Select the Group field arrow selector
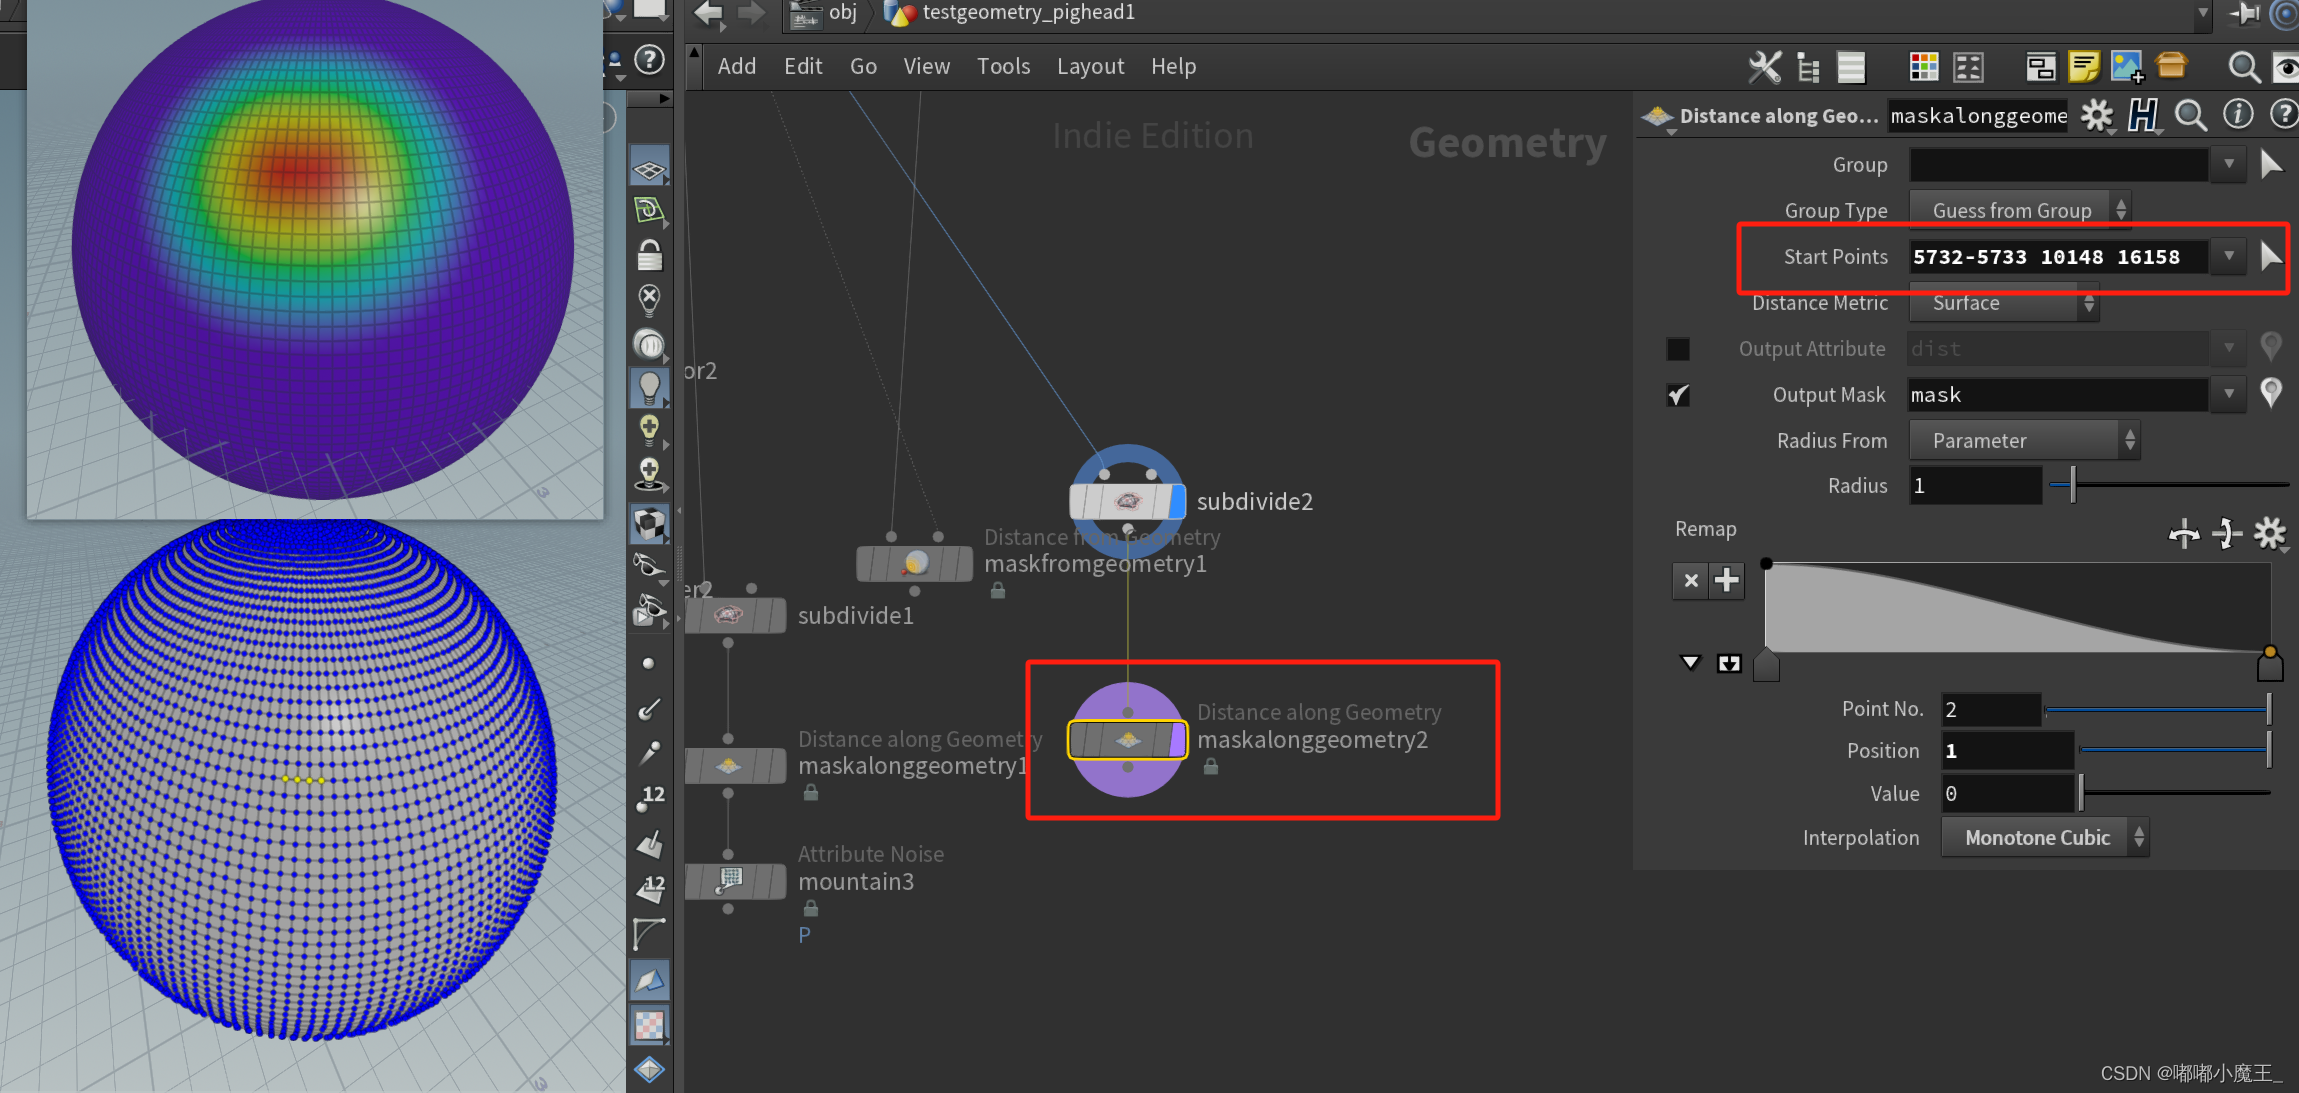This screenshot has width=2299, height=1093. pos(2272,164)
